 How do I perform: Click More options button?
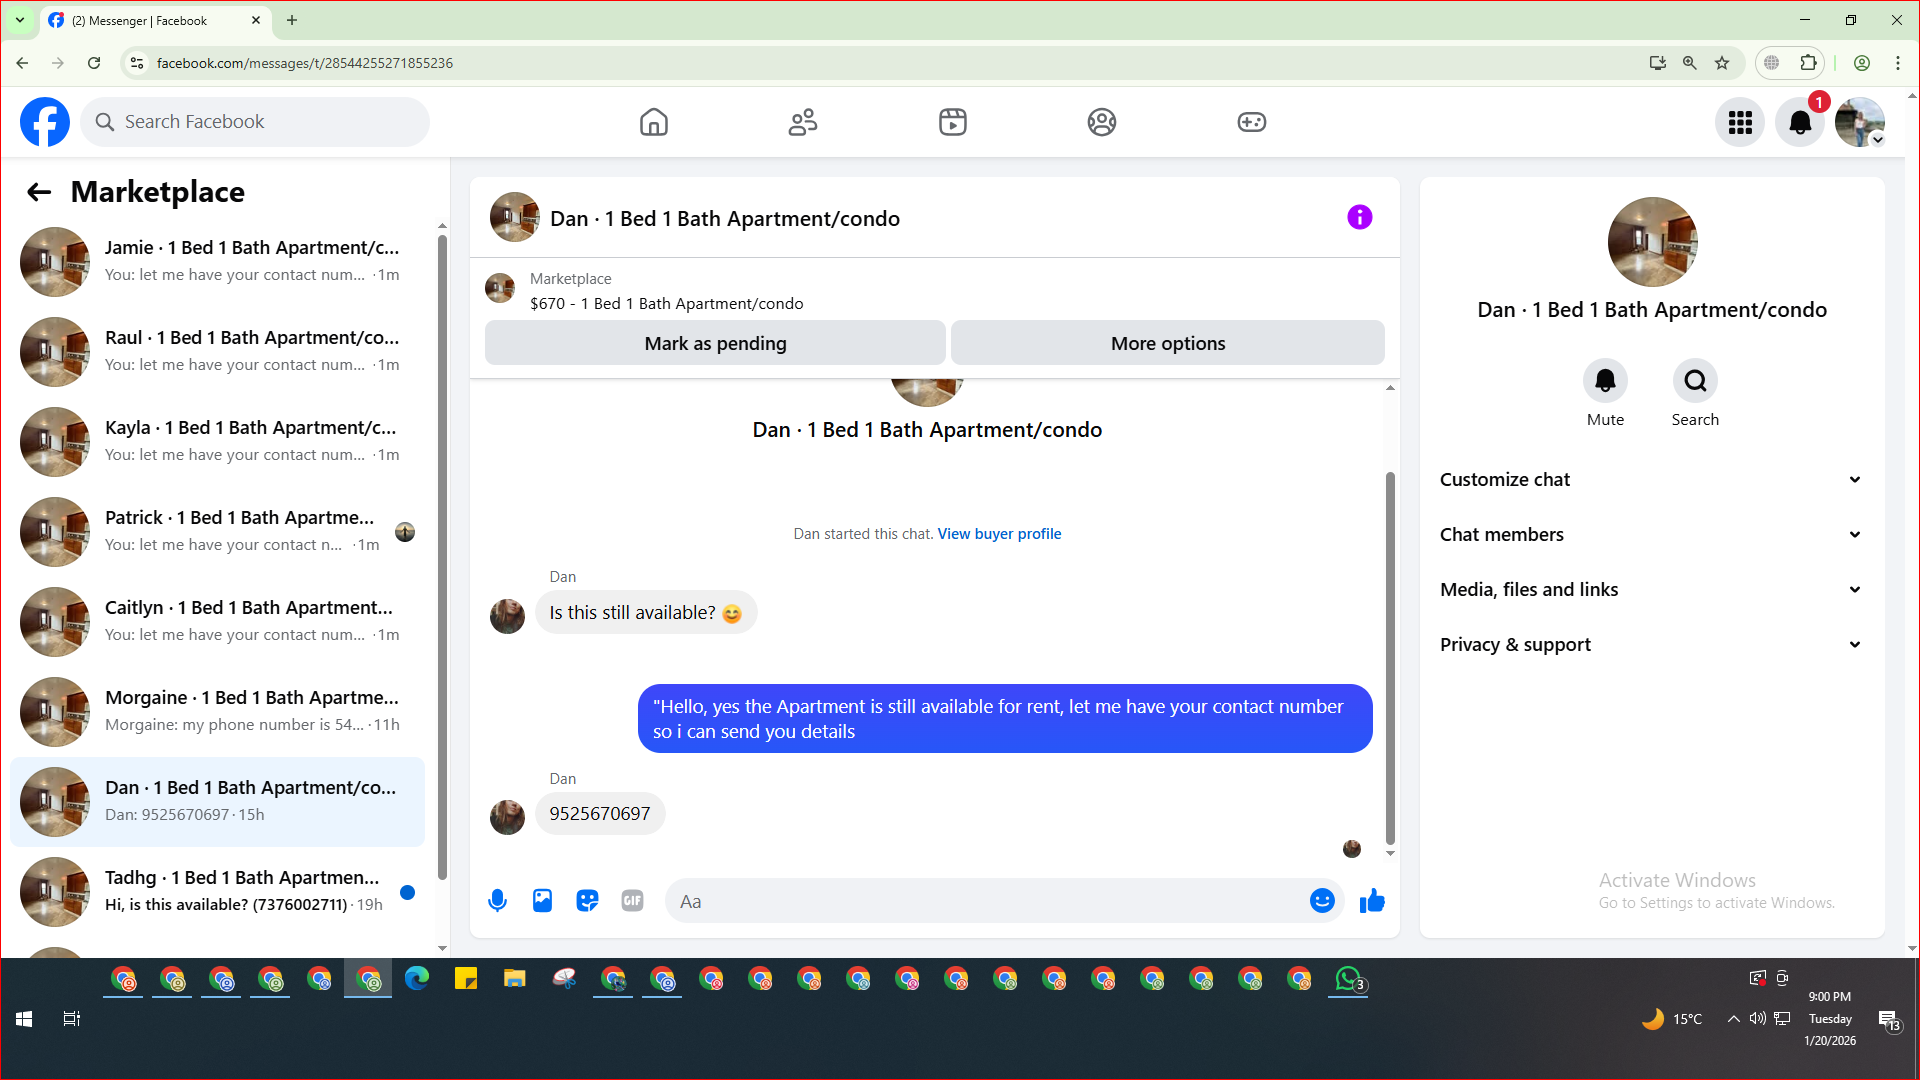pyautogui.click(x=1168, y=343)
